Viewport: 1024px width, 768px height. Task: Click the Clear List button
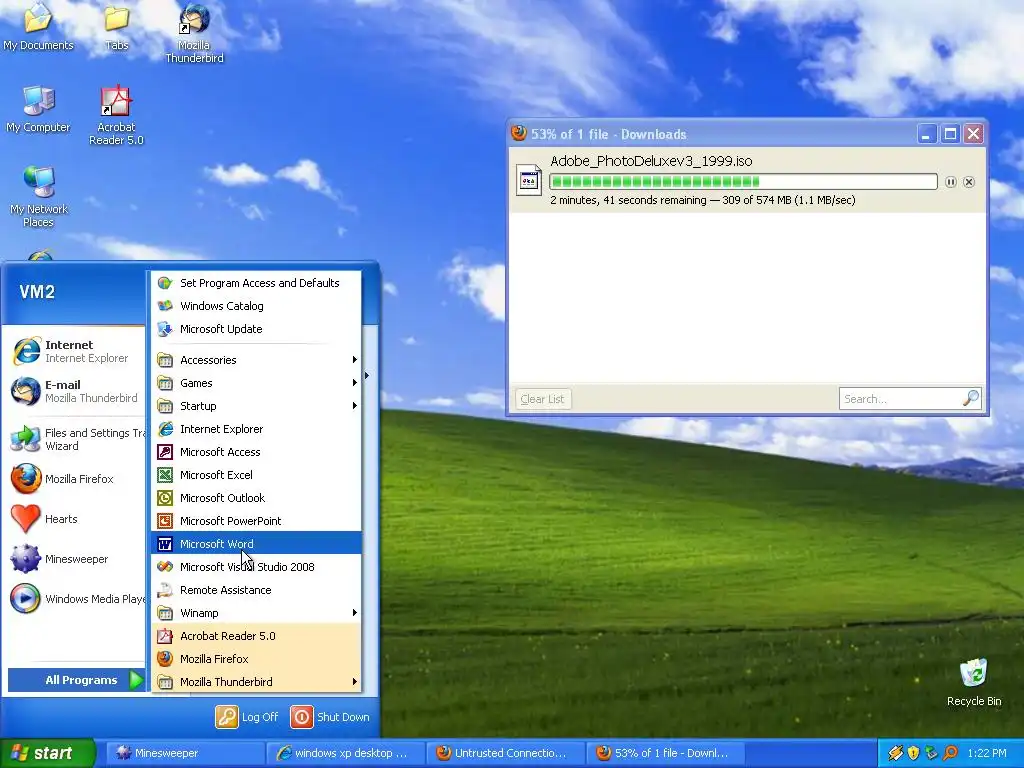[x=543, y=399]
